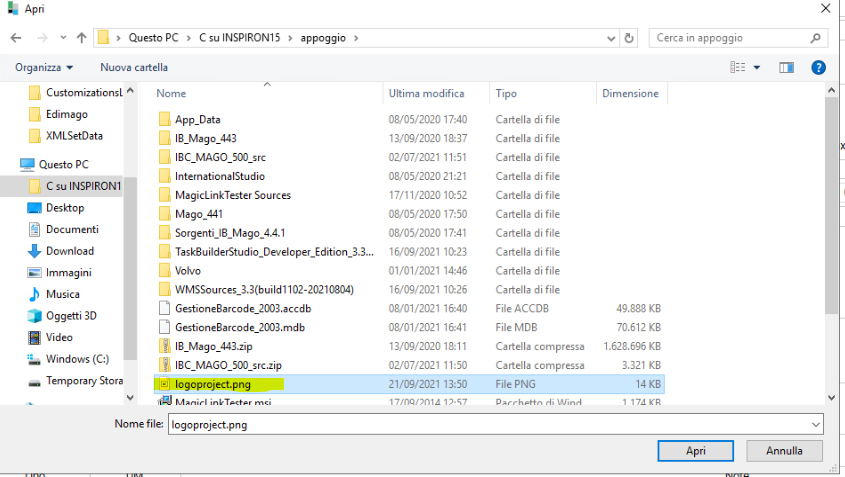Click the Annulla button
The height and width of the screenshot is (477, 845).
pos(784,451)
